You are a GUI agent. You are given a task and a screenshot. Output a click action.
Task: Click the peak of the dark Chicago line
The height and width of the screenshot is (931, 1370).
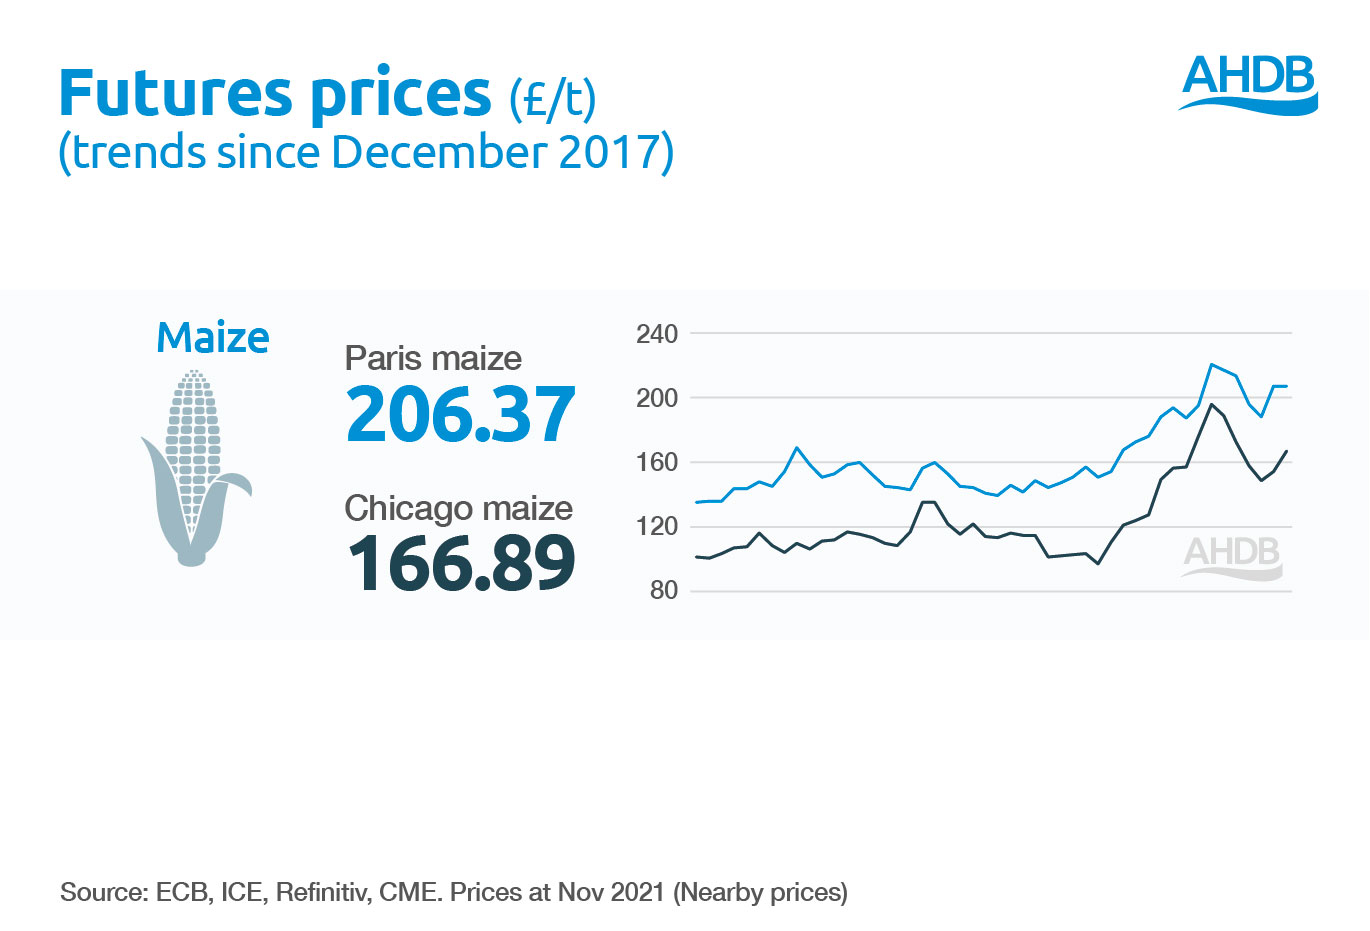point(1211,404)
